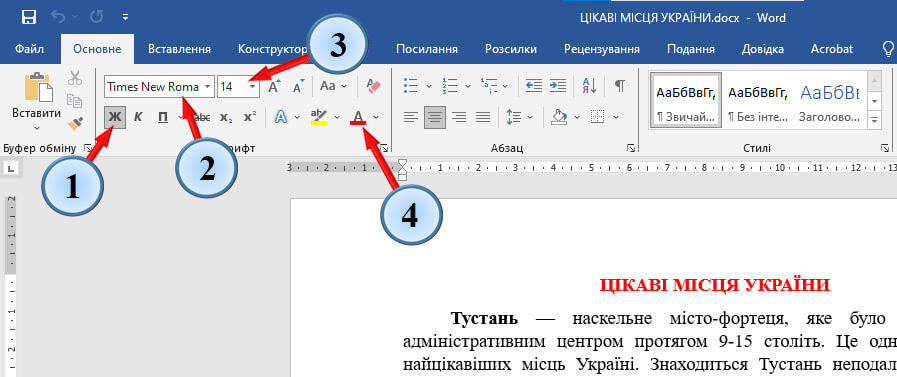897x377 pixels.
Task: Open the Customize Quick Access Toolbar arrow
Action: coord(125,18)
